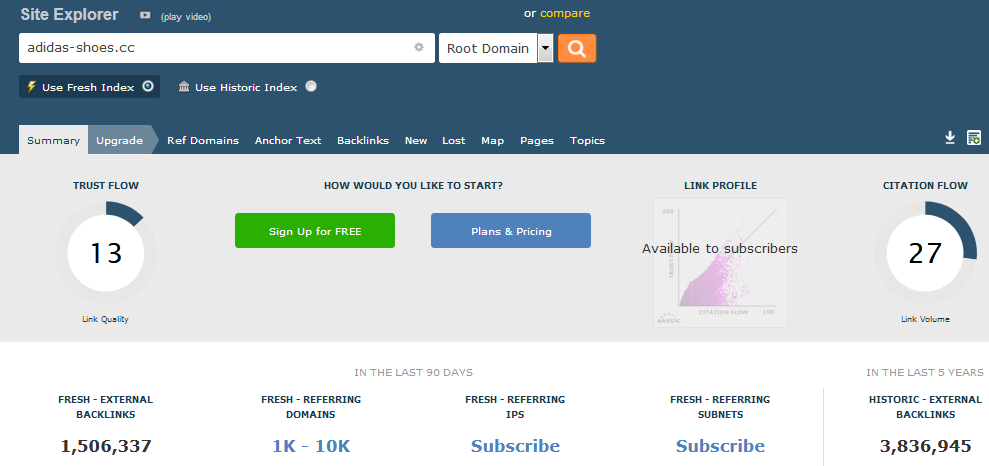Click the 3,836,945 historic backlinks value

[x=925, y=446]
